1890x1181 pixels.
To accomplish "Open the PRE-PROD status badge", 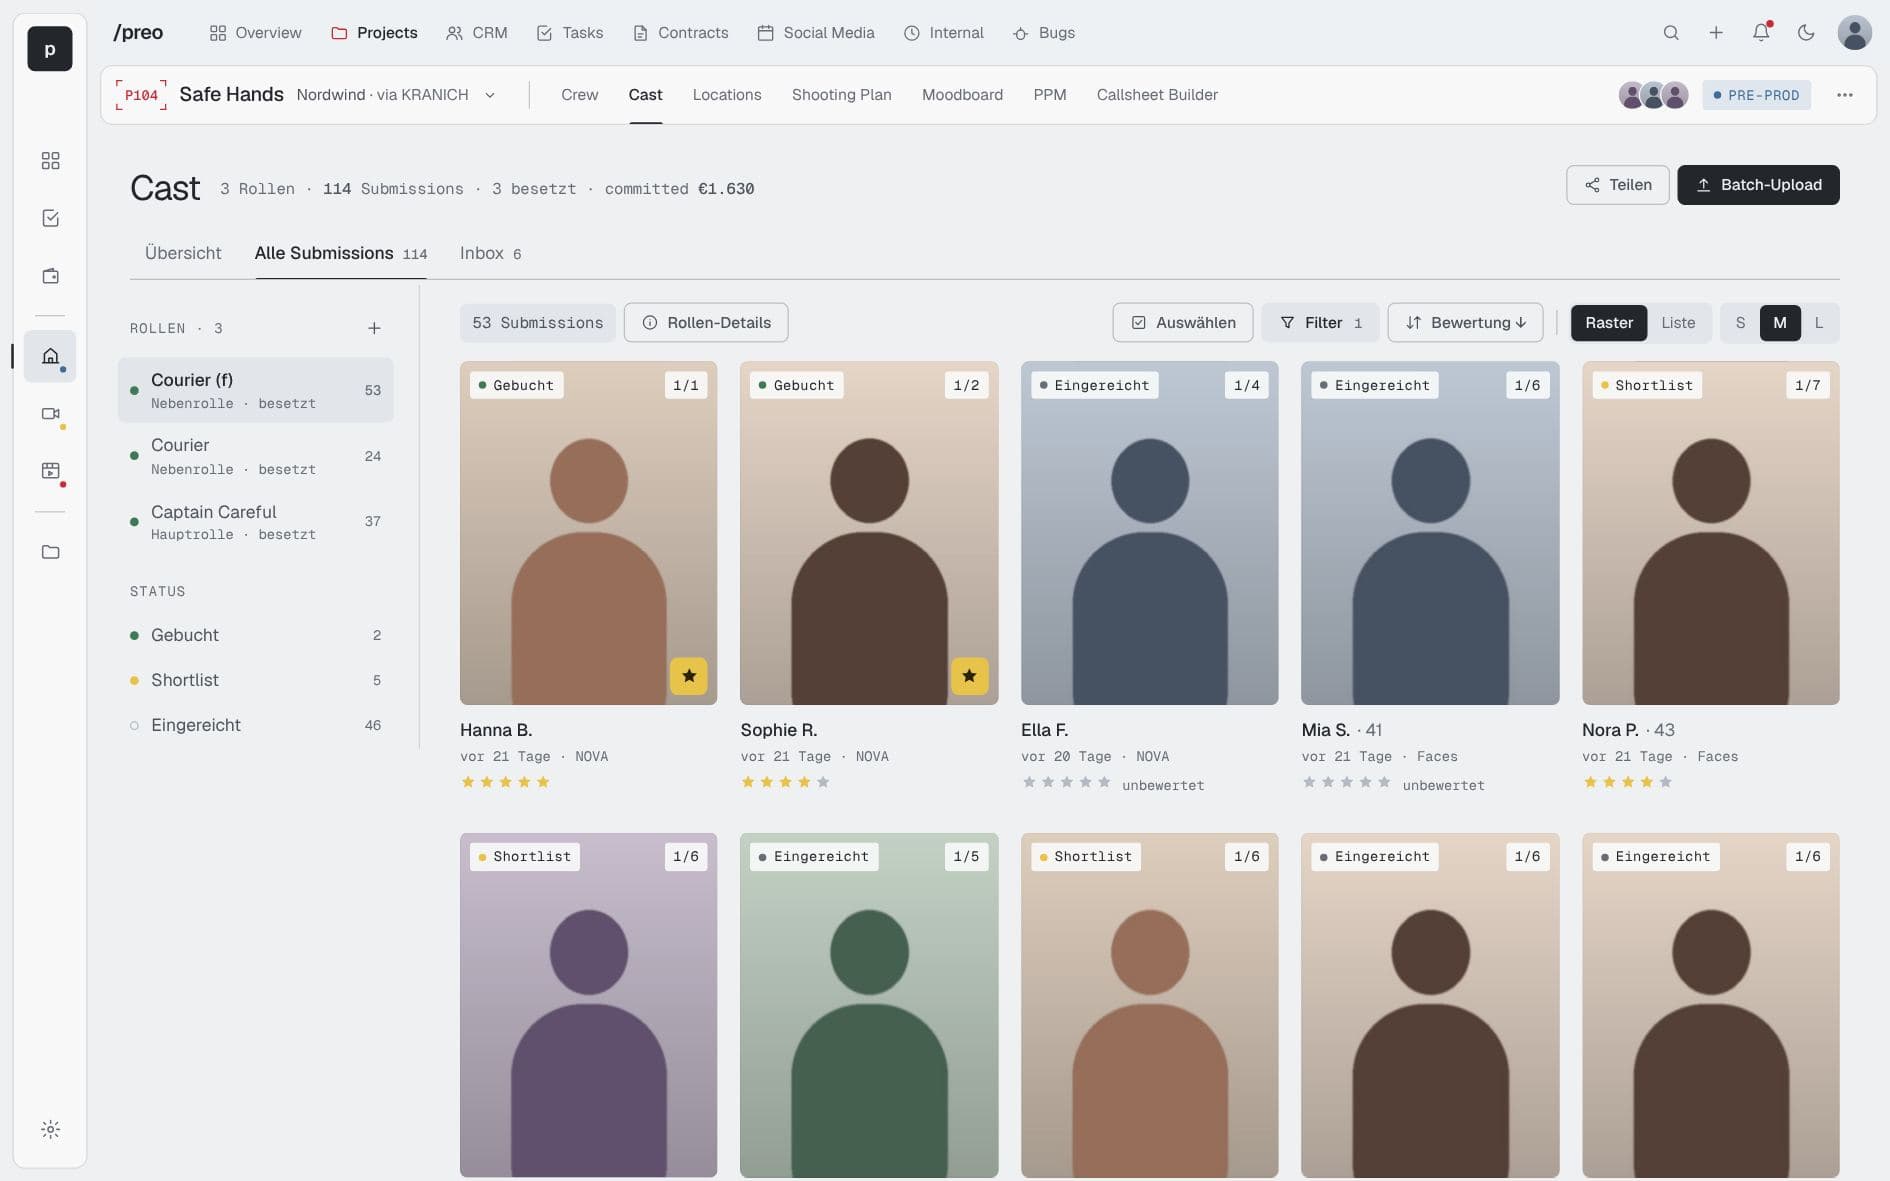I will (x=1756, y=95).
